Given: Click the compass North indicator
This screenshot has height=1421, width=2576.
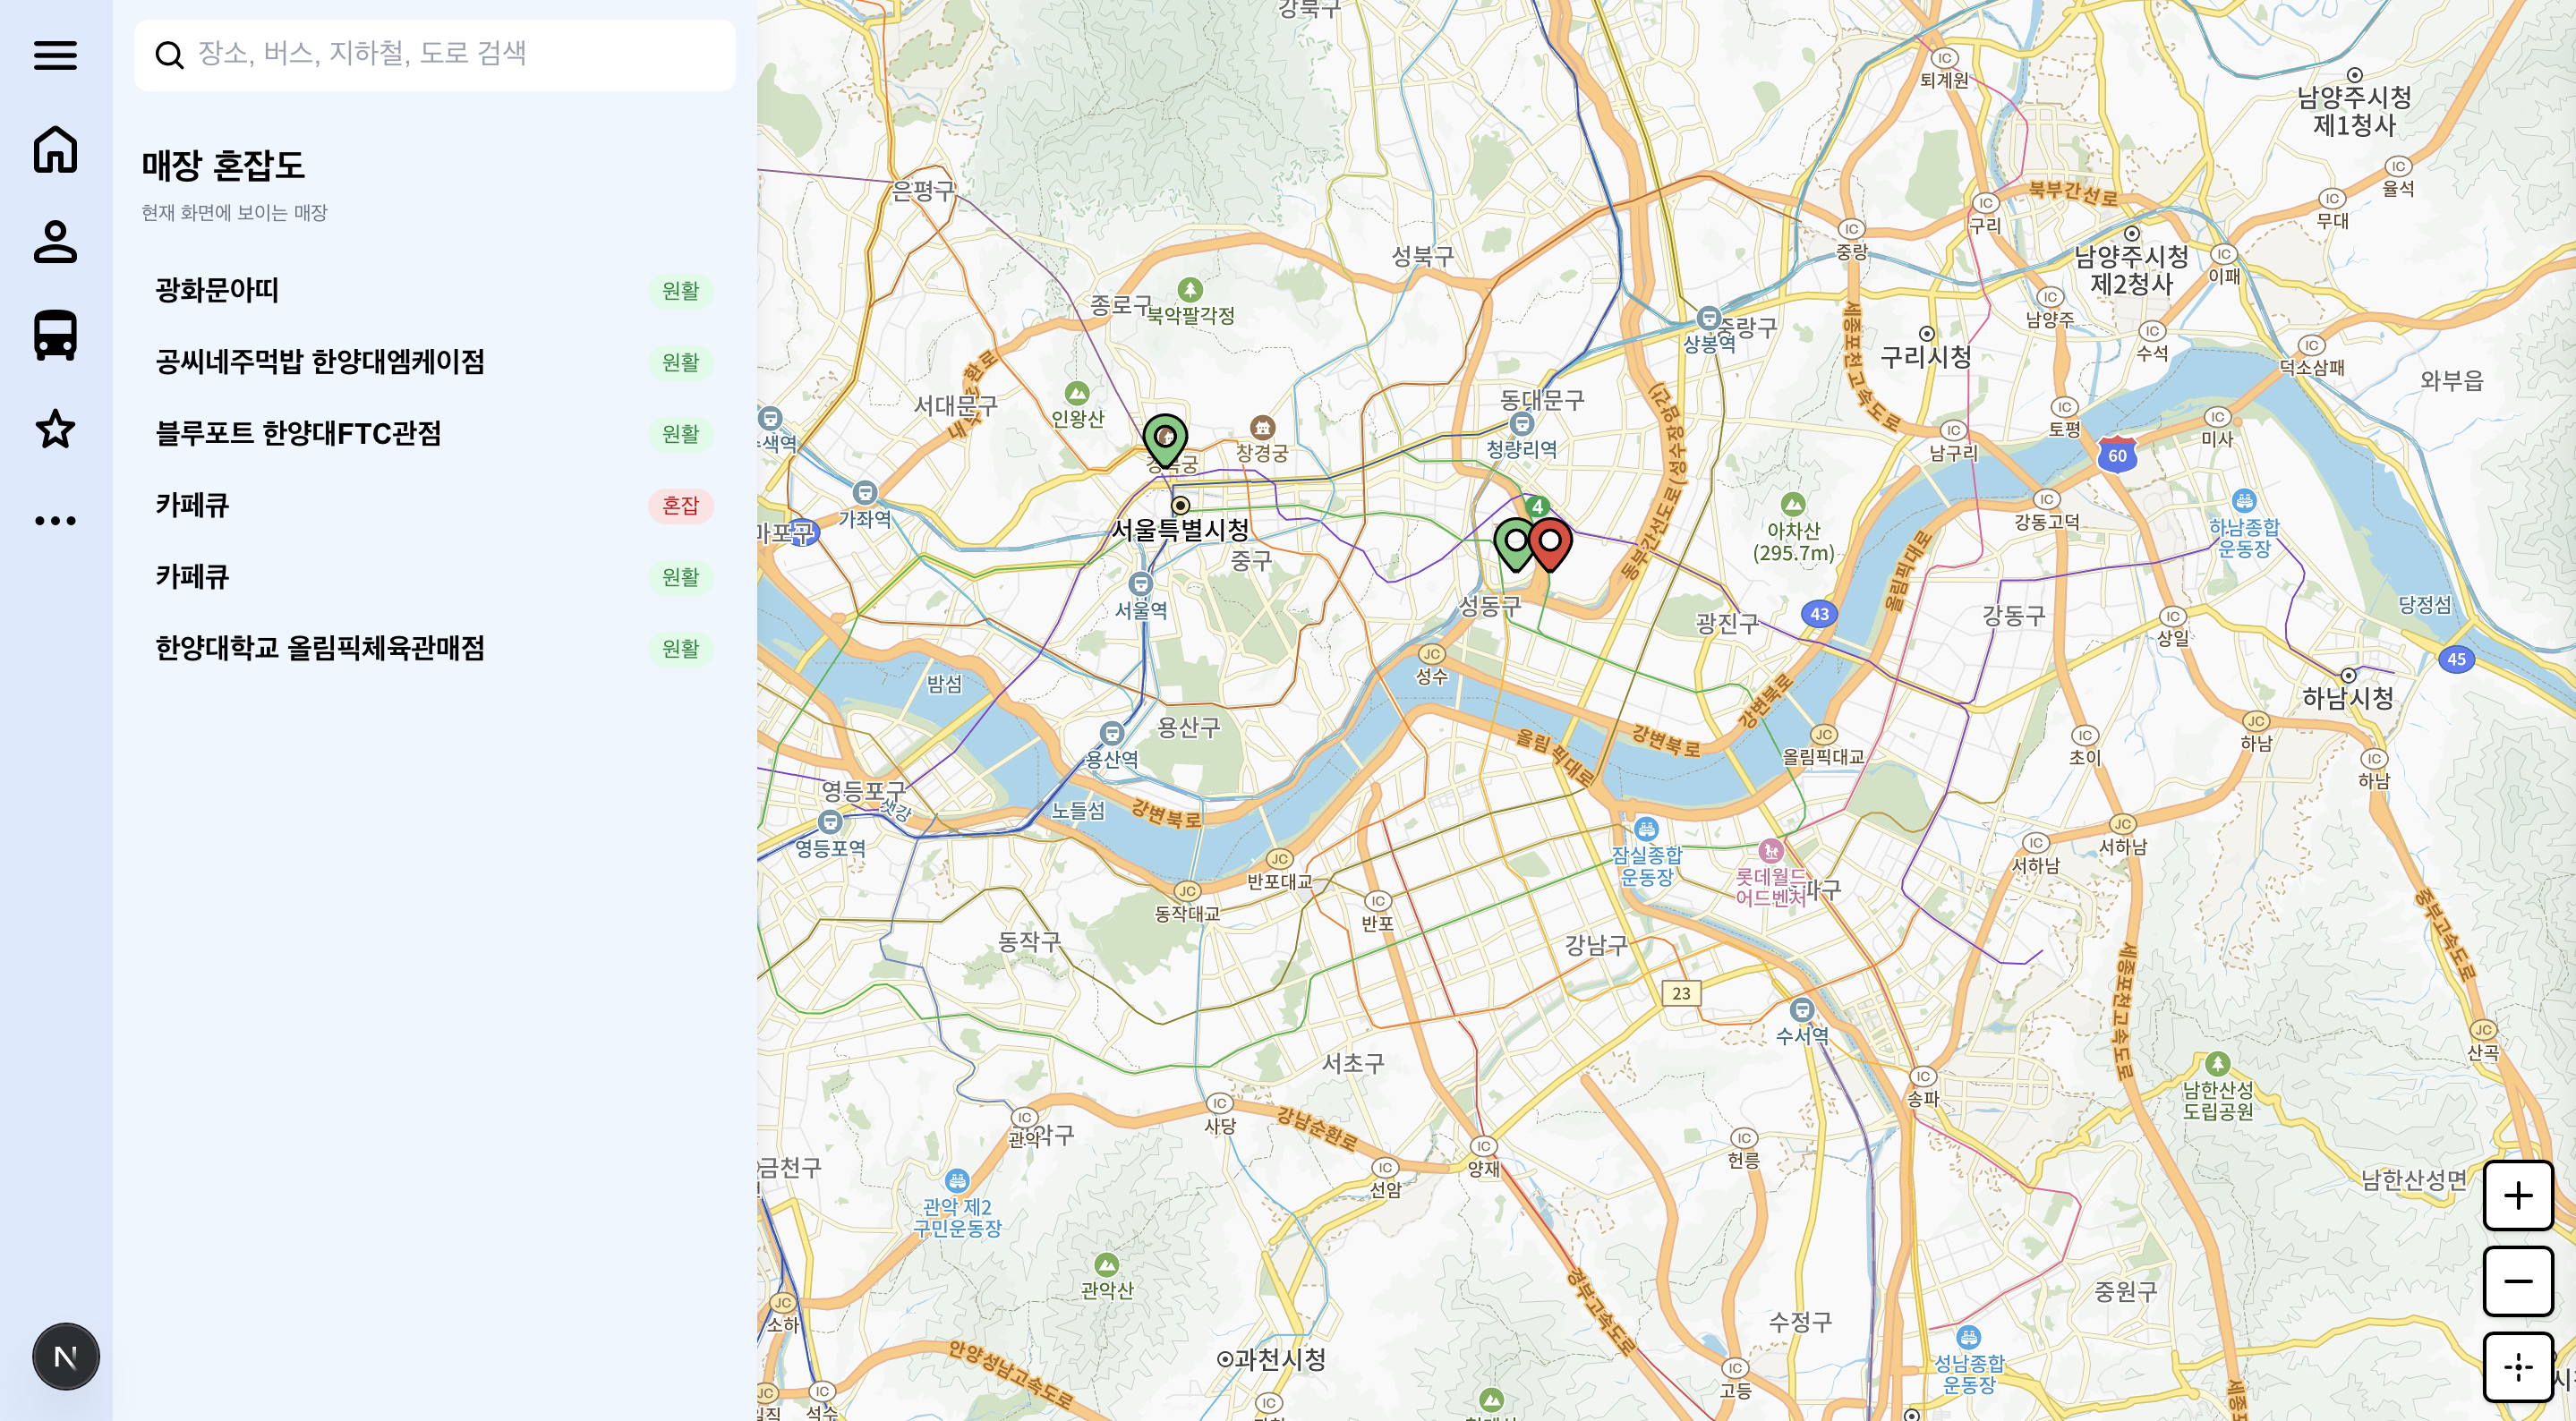Looking at the screenshot, I should (64, 1355).
